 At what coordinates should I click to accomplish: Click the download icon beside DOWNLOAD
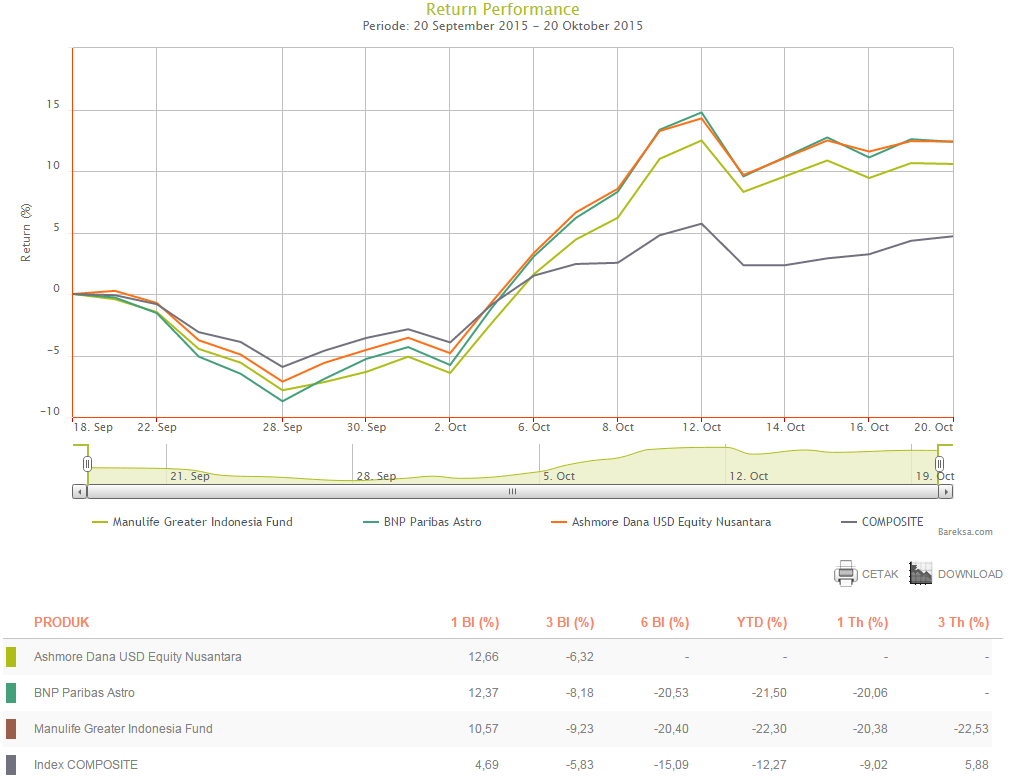click(920, 573)
